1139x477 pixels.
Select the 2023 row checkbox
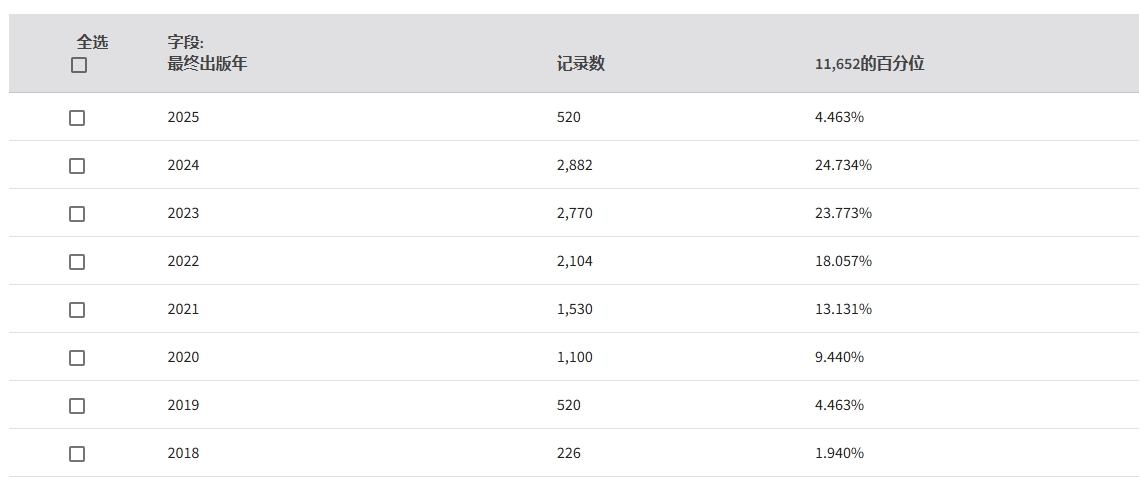[77, 213]
